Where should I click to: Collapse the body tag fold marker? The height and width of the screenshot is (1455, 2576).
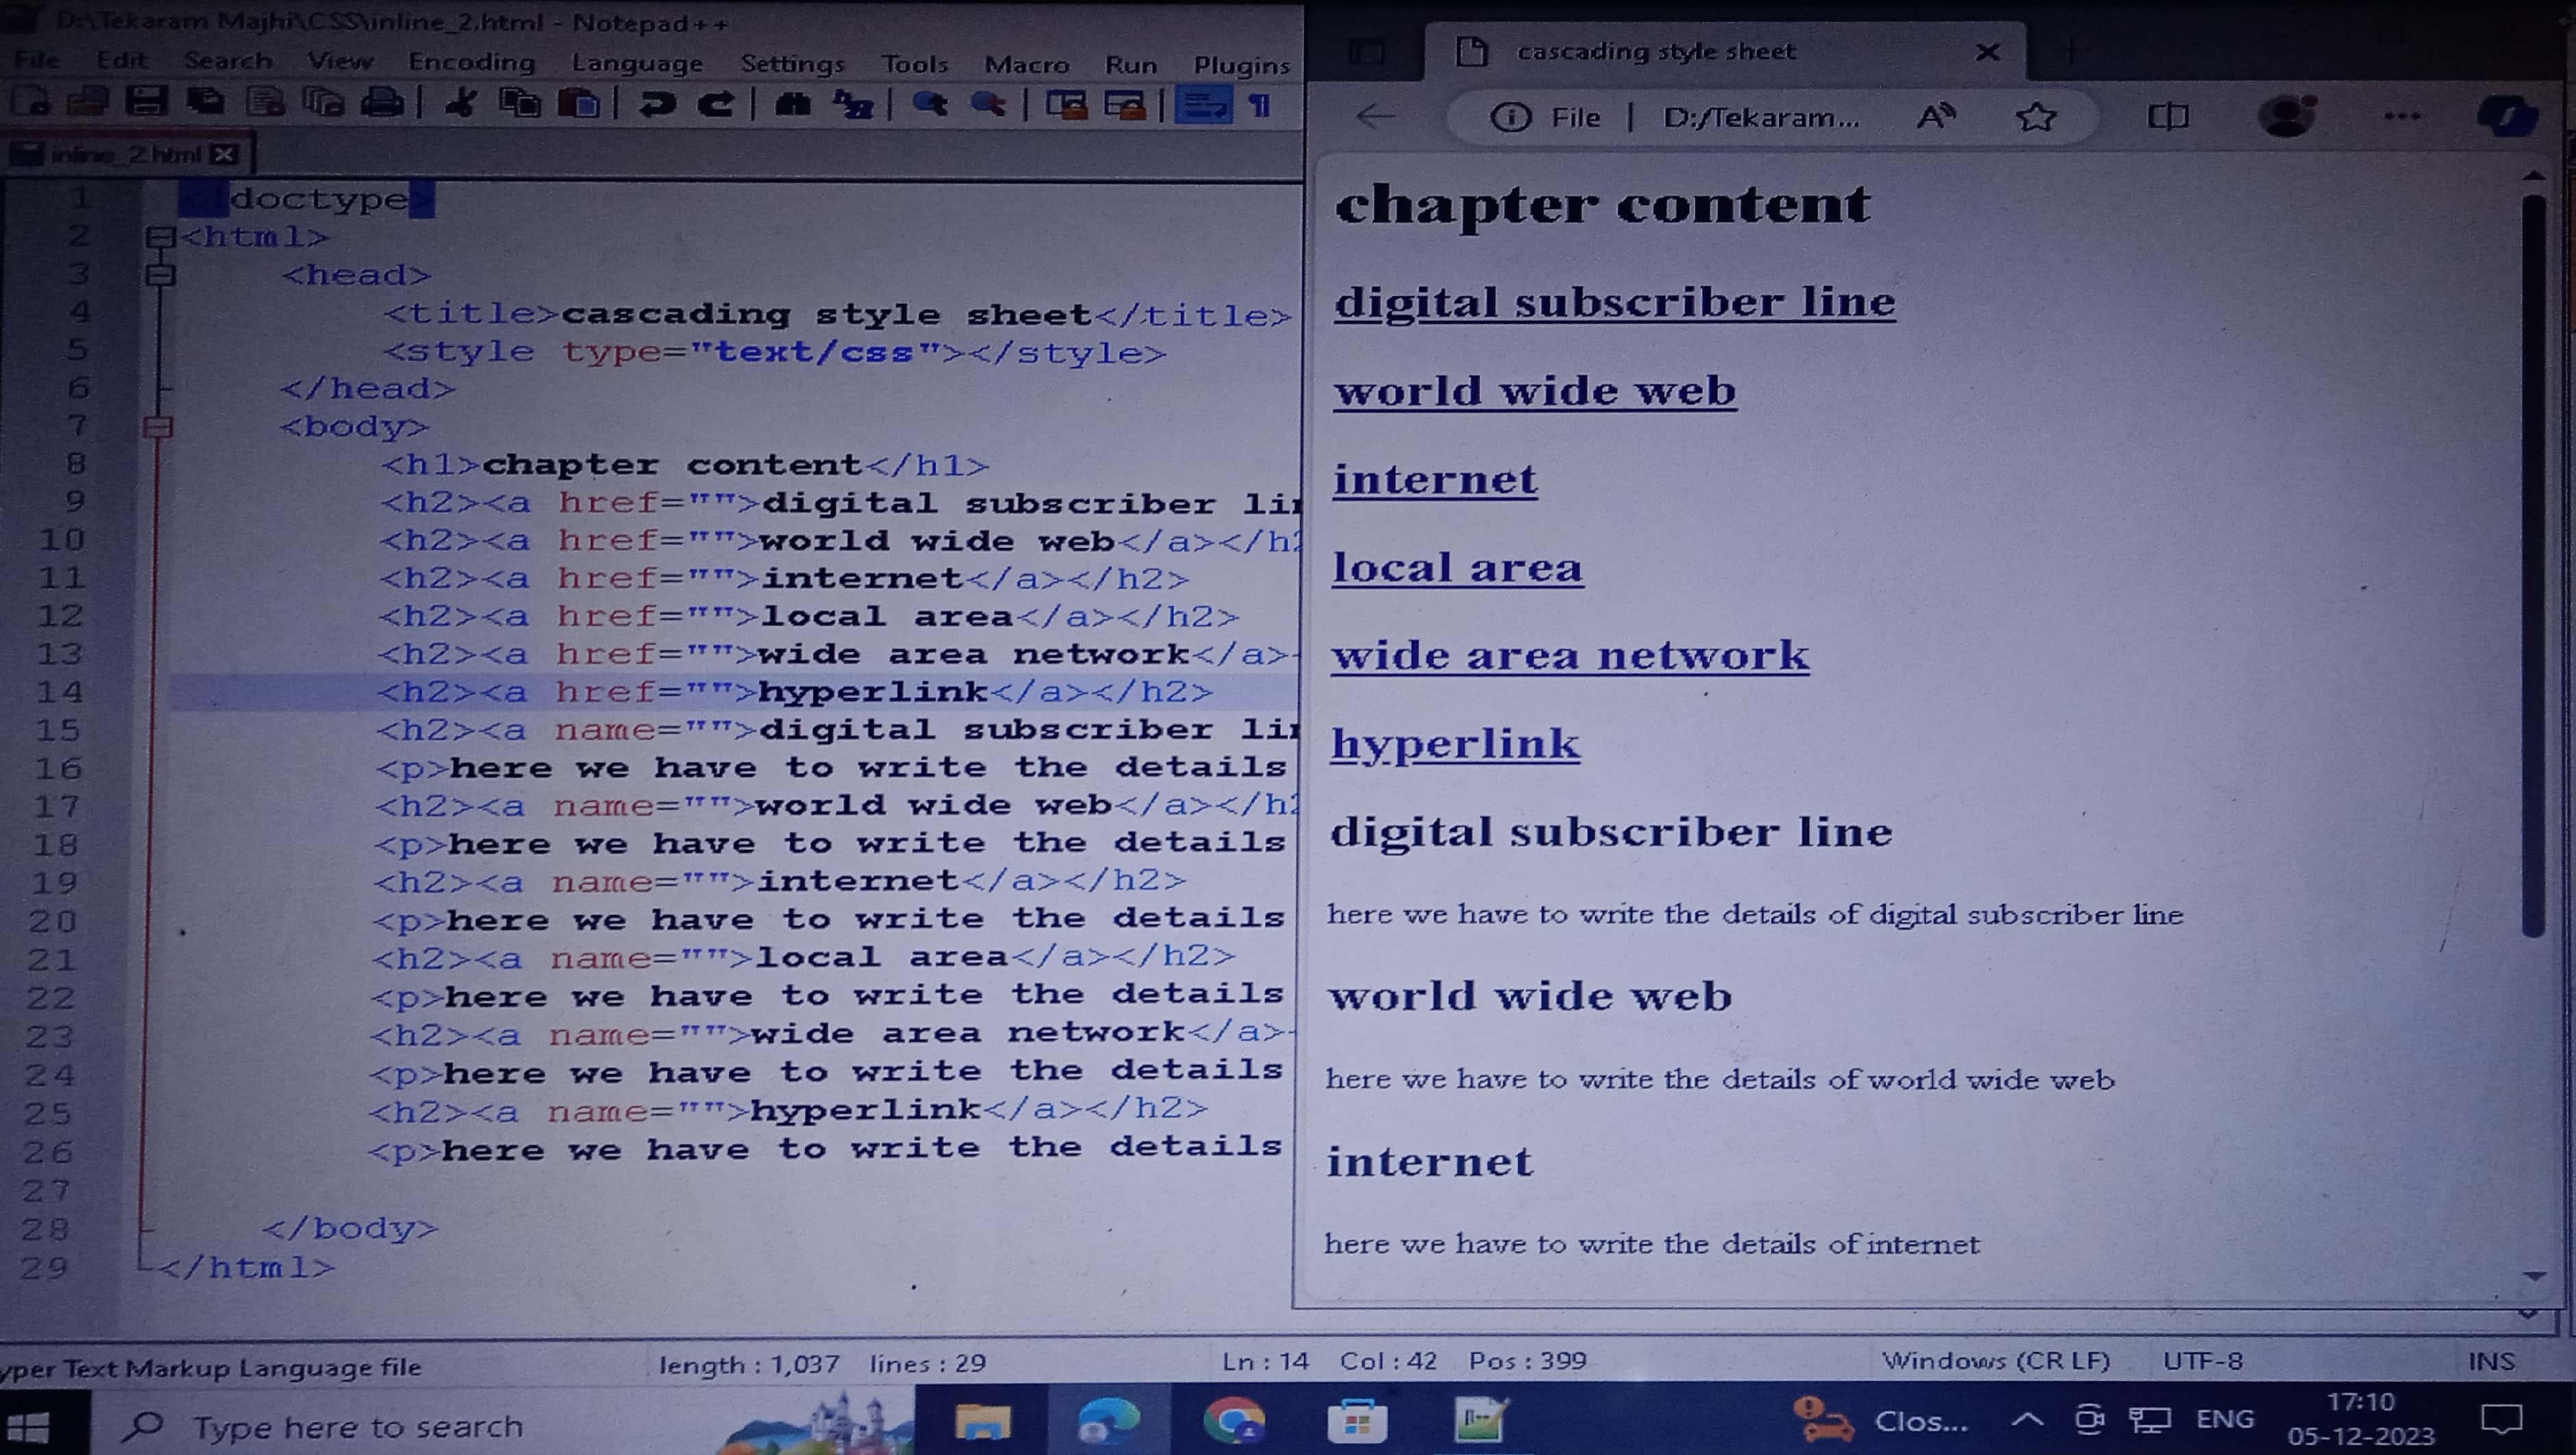click(158, 427)
